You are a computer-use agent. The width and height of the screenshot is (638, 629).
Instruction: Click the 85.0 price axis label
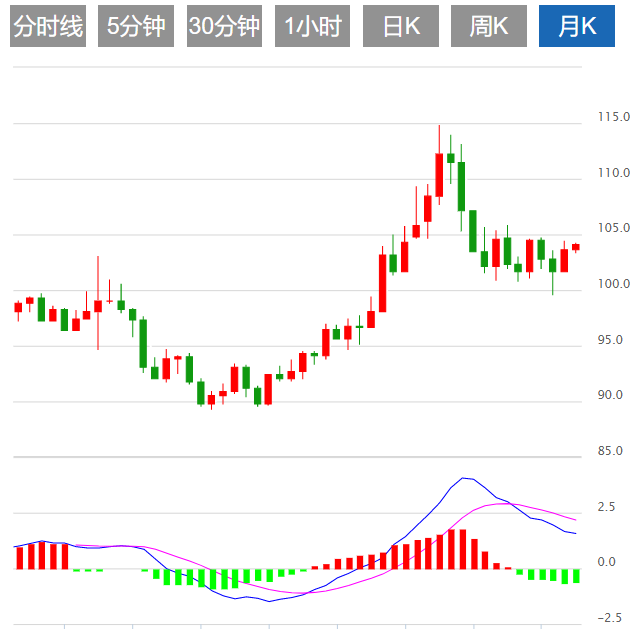(610, 450)
